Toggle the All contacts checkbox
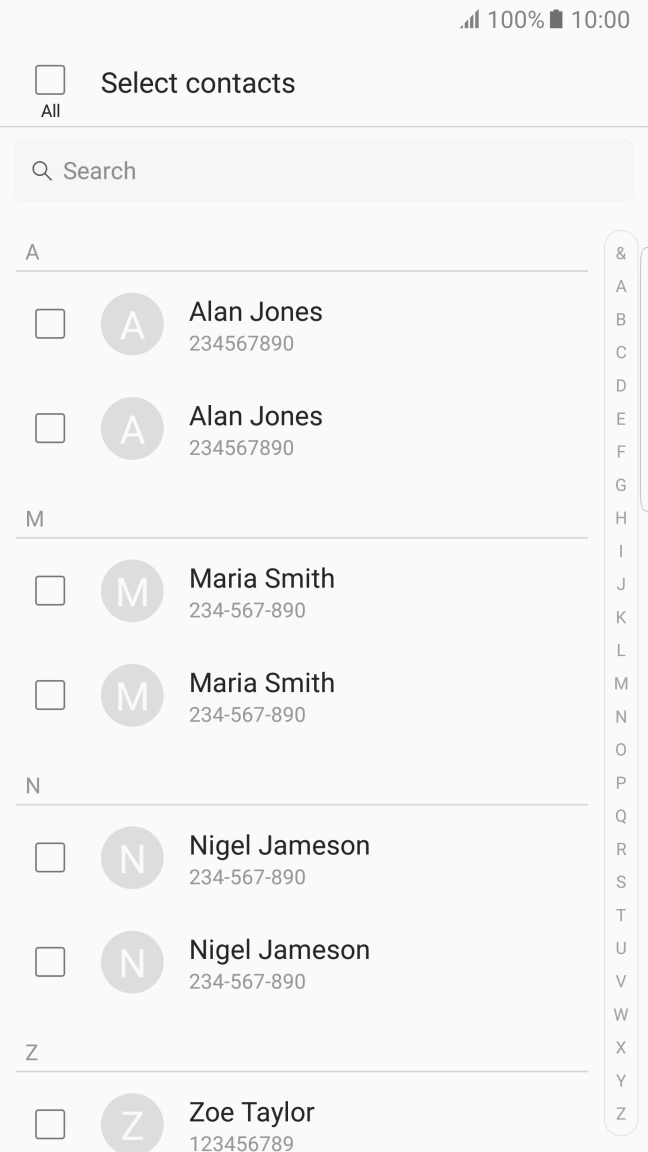Screen dimensions: 648x1152 click(50, 80)
